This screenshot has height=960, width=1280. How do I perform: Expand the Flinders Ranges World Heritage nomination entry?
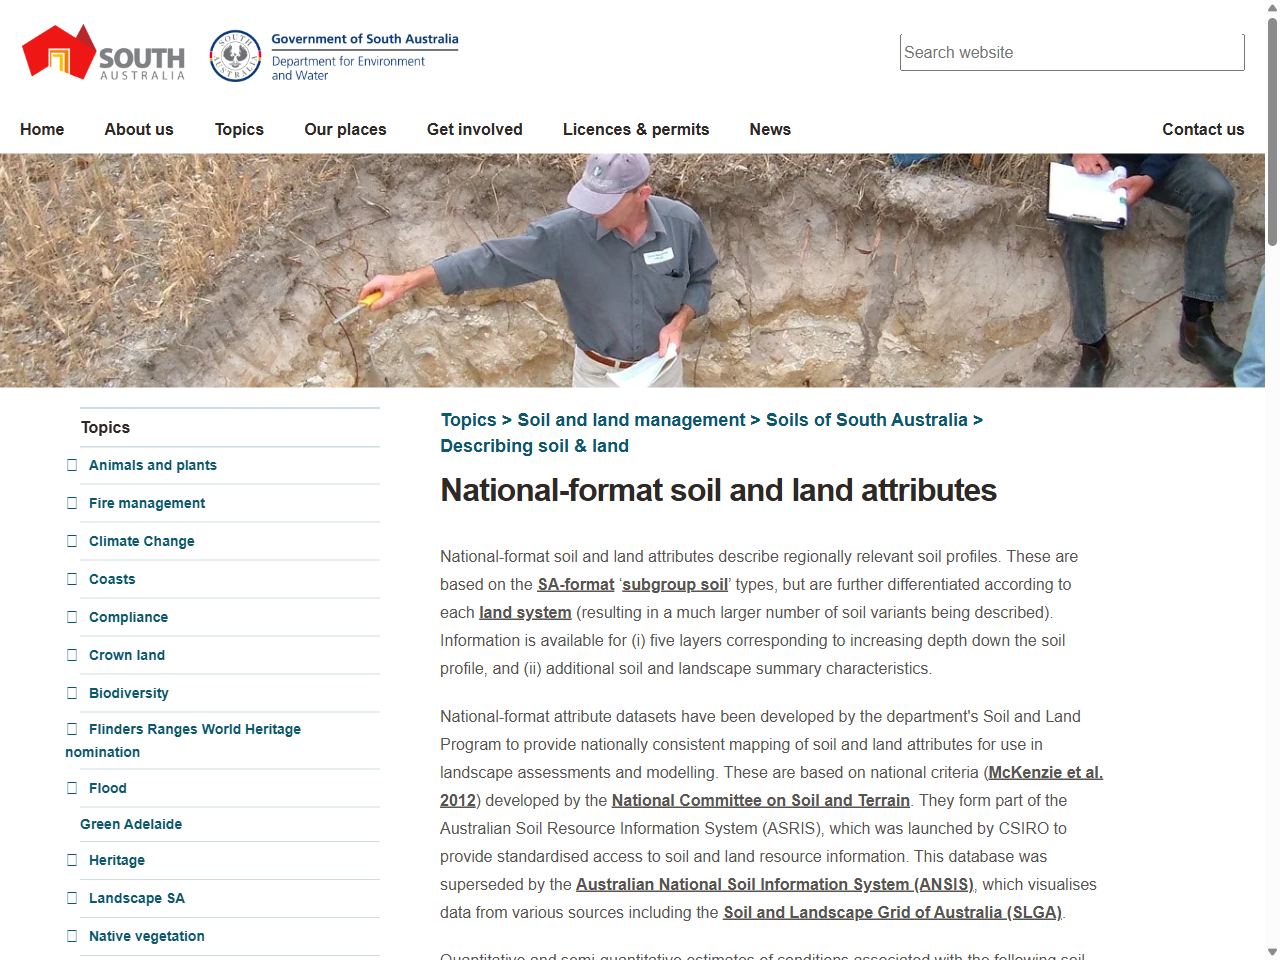coord(71,729)
